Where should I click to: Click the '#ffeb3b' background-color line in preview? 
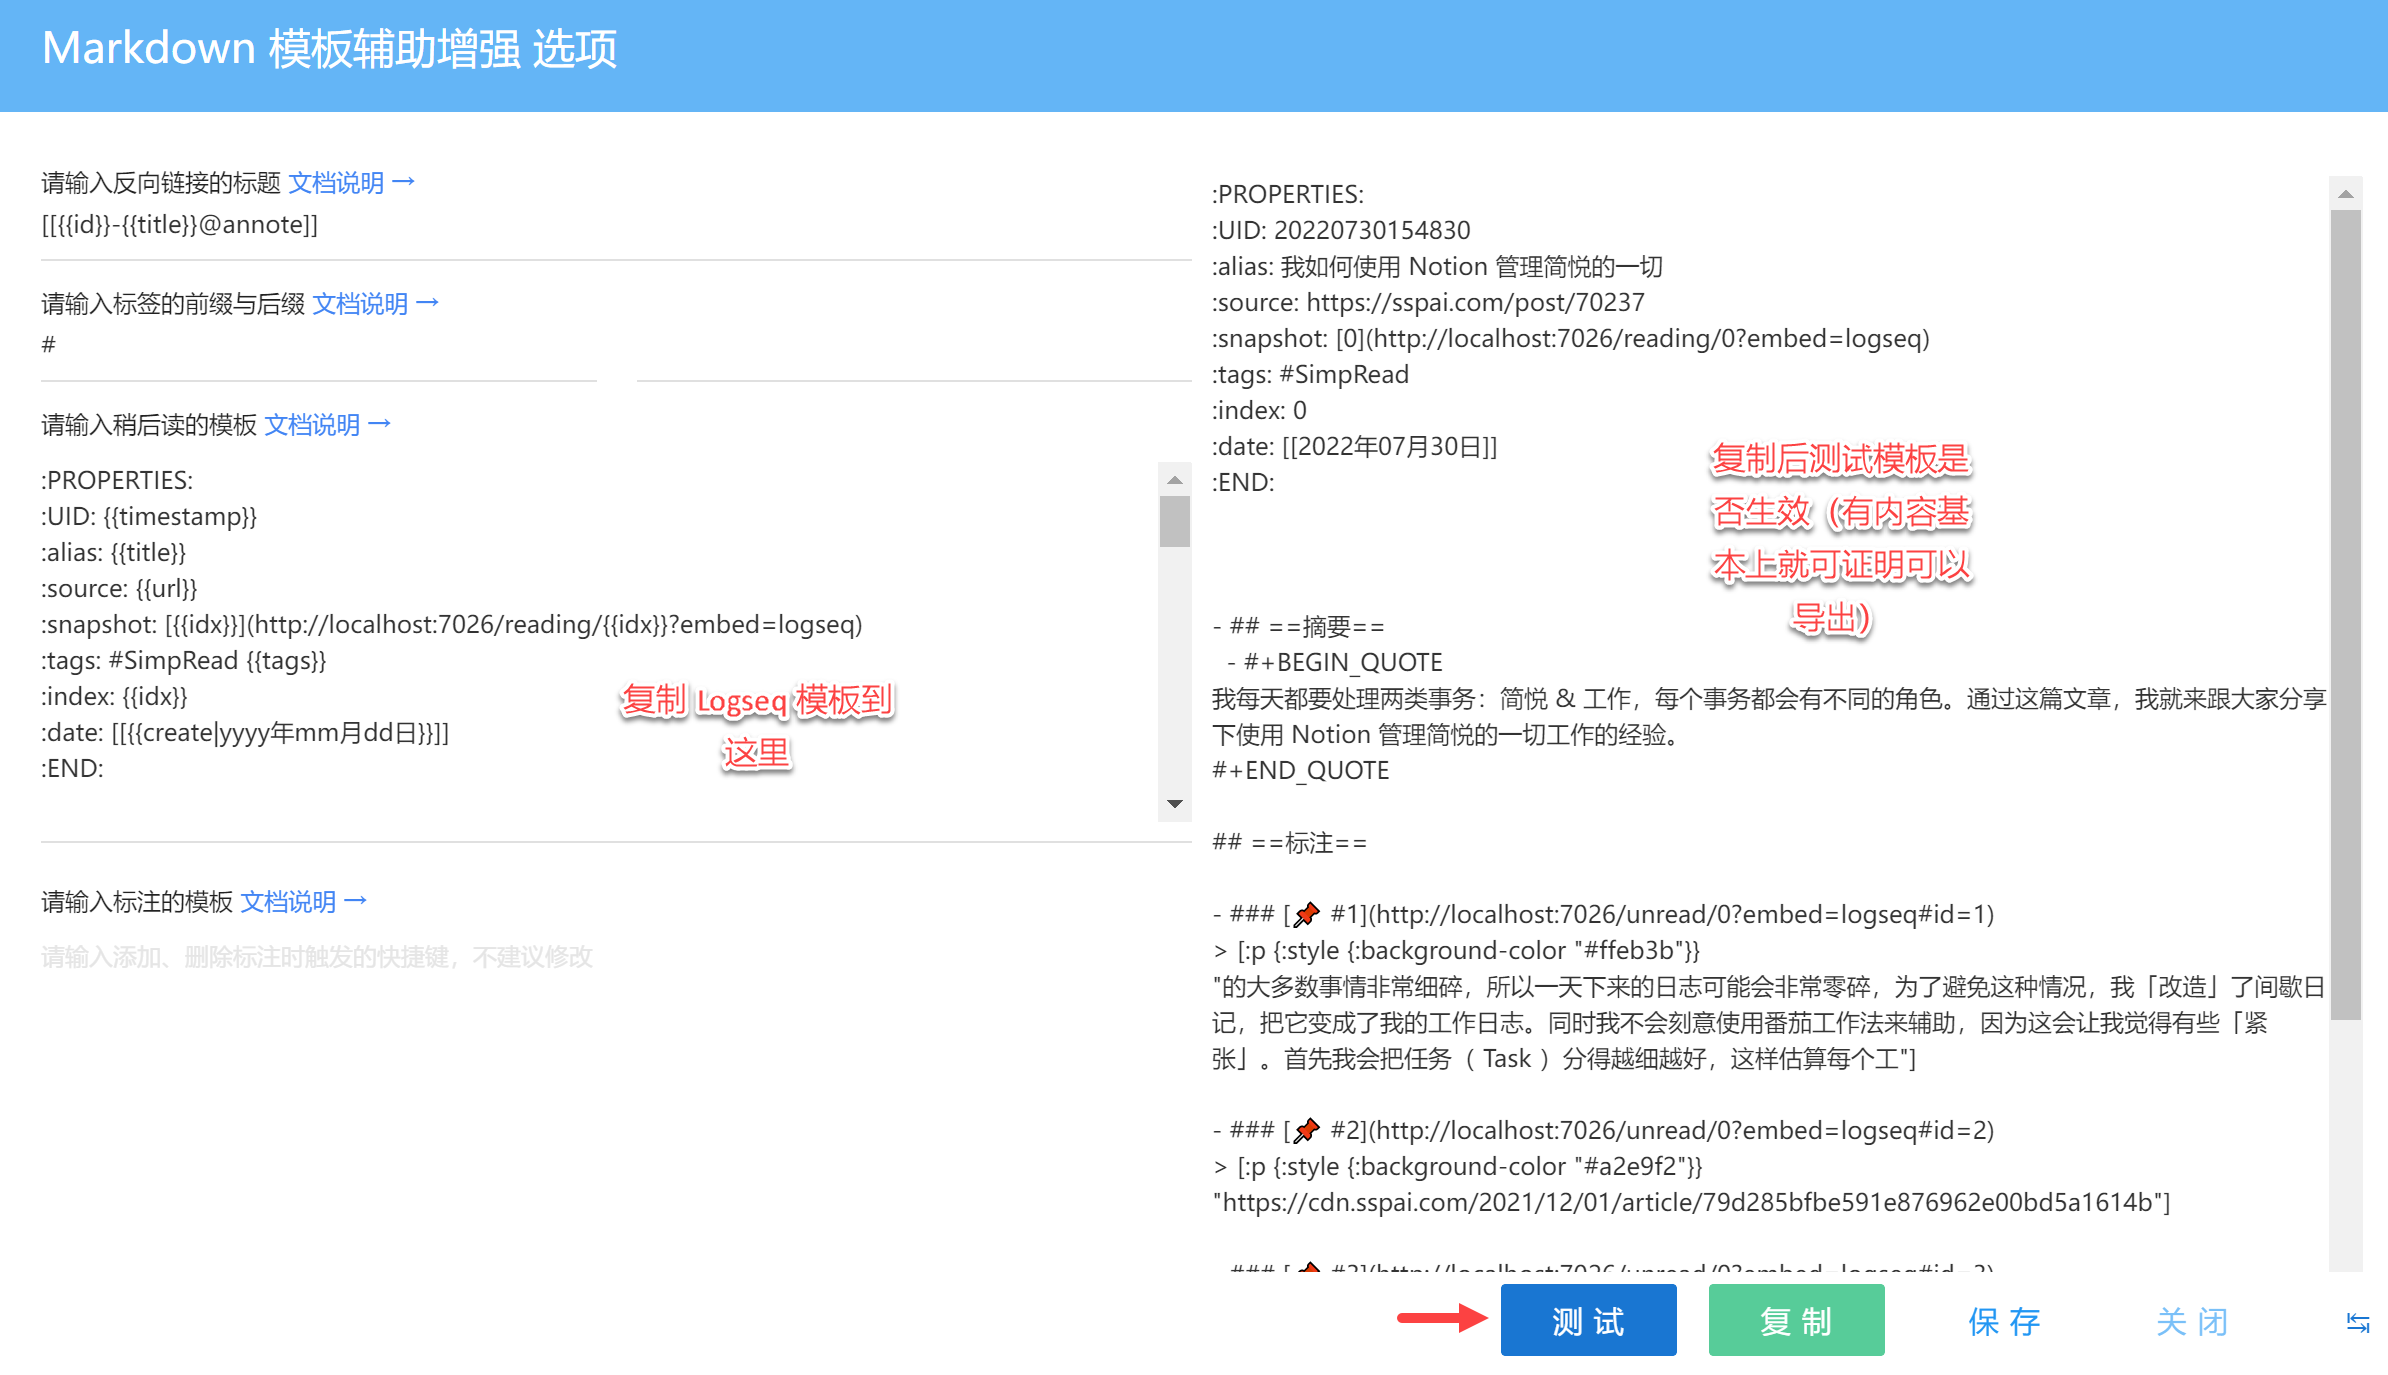point(1456,950)
